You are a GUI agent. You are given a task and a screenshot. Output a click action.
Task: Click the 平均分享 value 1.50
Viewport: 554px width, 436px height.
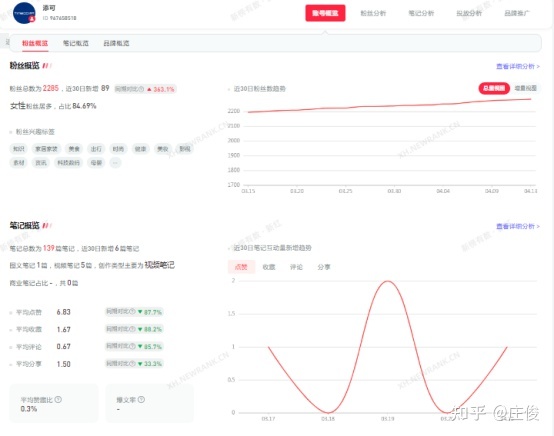(x=64, y=364)
